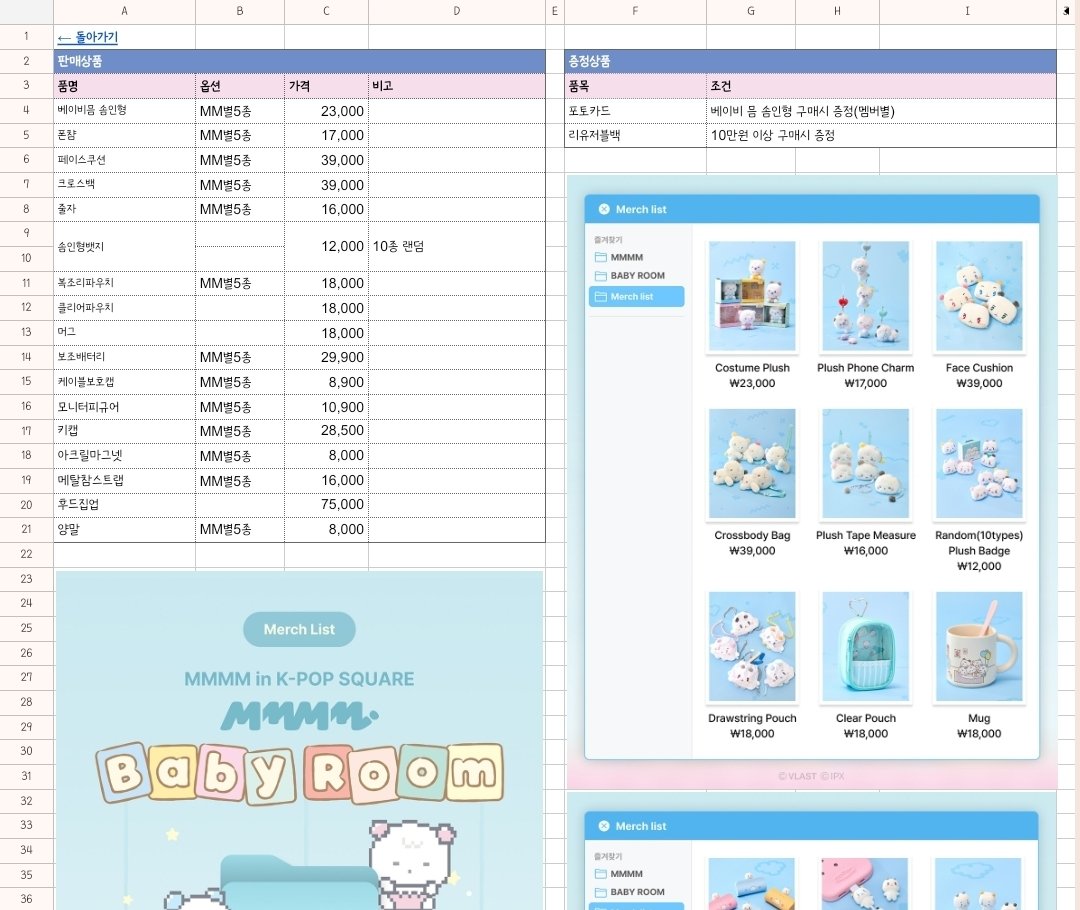Select cell 베이비믐 솜인형
The height and width of the screenshot is (910, 1080).
pyautogui.click(x=124, y=110)
